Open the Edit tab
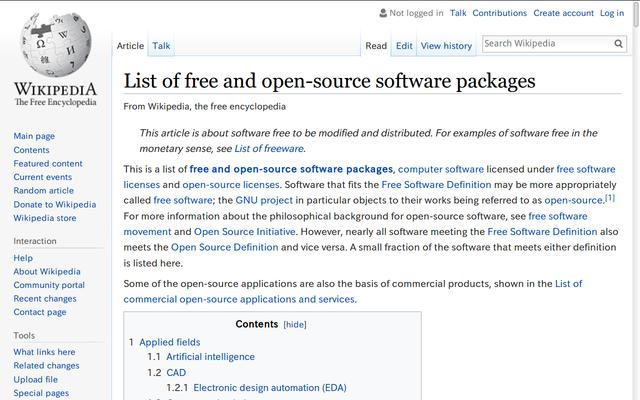This screenshot has width=640, height=400. (404, 46)
